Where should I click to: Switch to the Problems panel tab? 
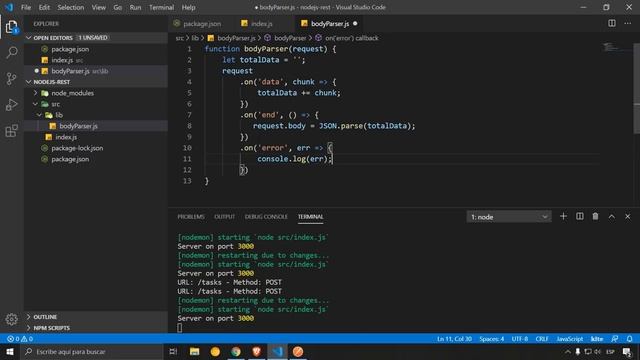[x=191, y=217]
